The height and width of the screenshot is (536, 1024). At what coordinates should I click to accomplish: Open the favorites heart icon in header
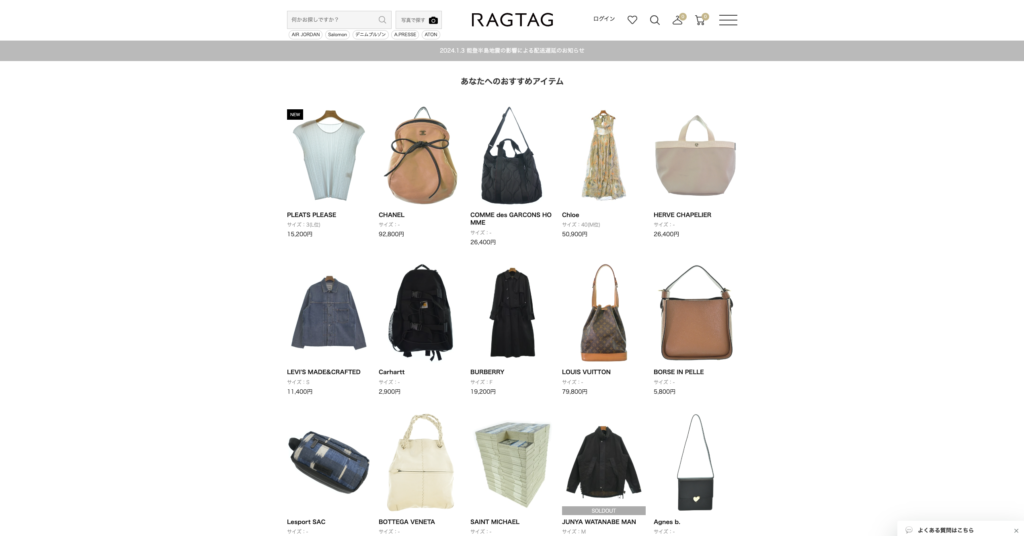point(632,20)
